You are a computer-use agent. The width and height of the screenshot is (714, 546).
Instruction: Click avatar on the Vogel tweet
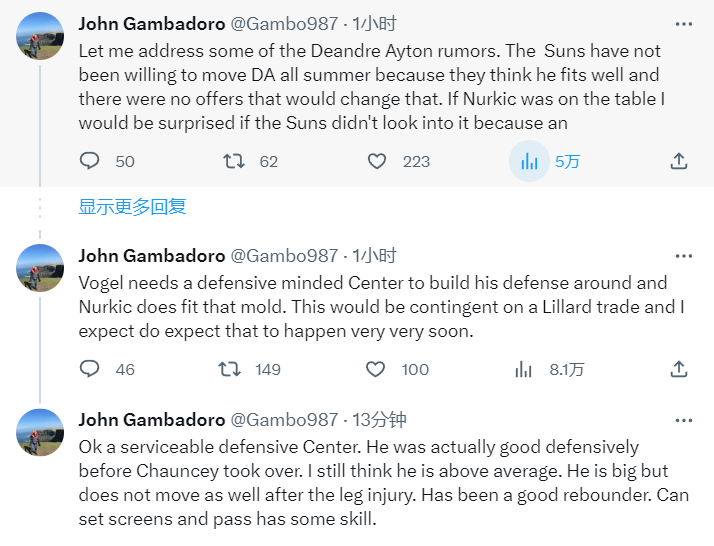pyautogui.click(x=41, y=268)
